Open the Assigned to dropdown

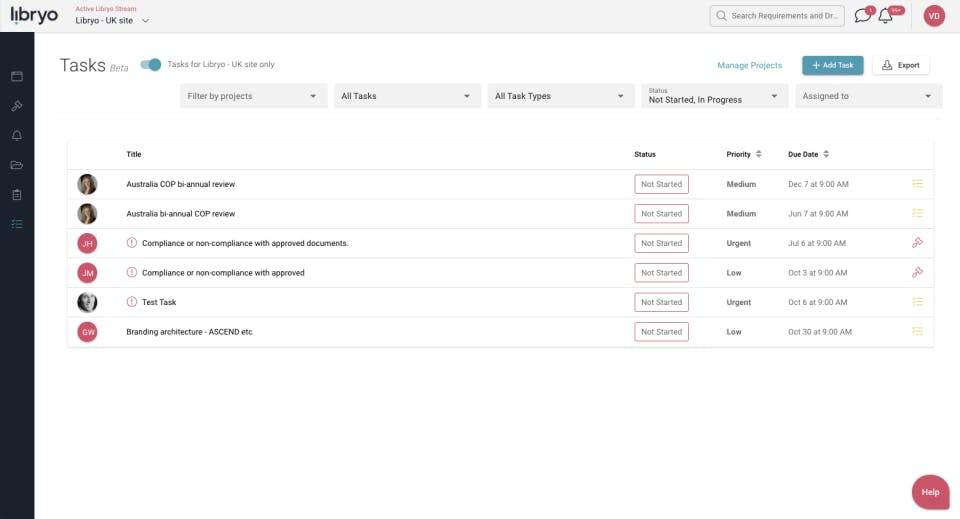tap(868, 96)
